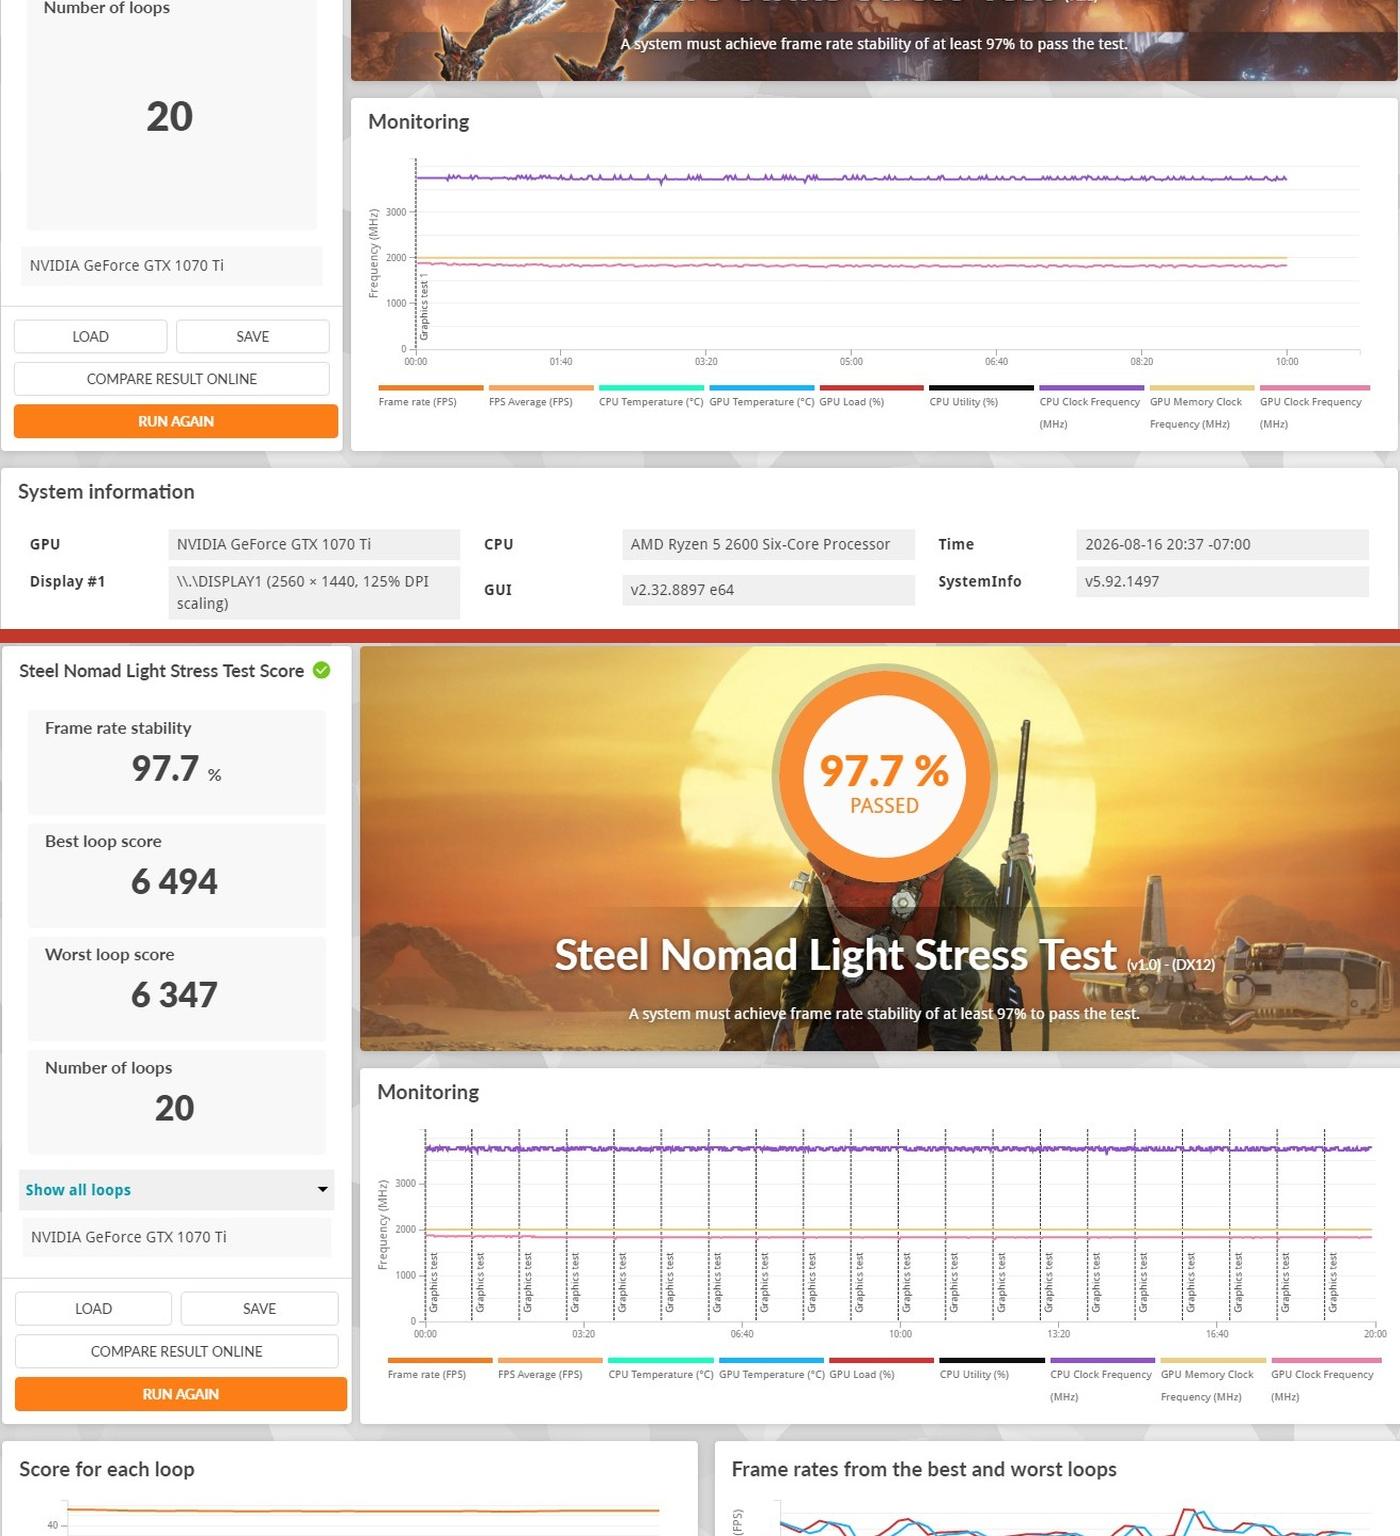Click RUN AGAIN in the Steel Nomad Light result
The image size is (1400, 1536).
coord(181,1394)
